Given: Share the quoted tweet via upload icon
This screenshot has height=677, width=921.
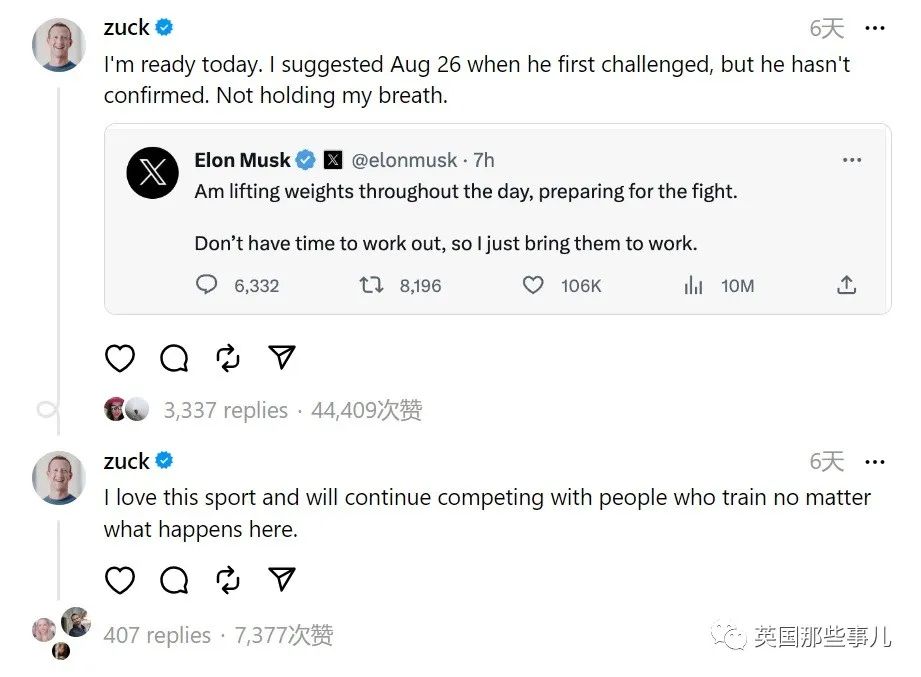Looking at the screenshot, I should click(x=846, y=286).
